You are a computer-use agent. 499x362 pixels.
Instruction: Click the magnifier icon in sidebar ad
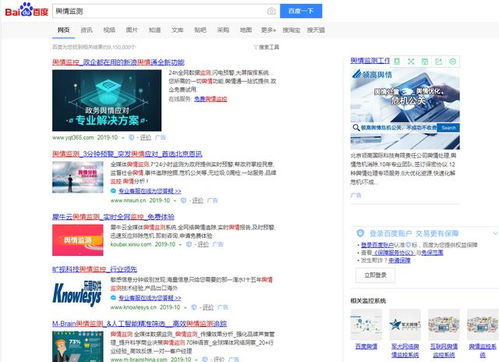point(356,128)
